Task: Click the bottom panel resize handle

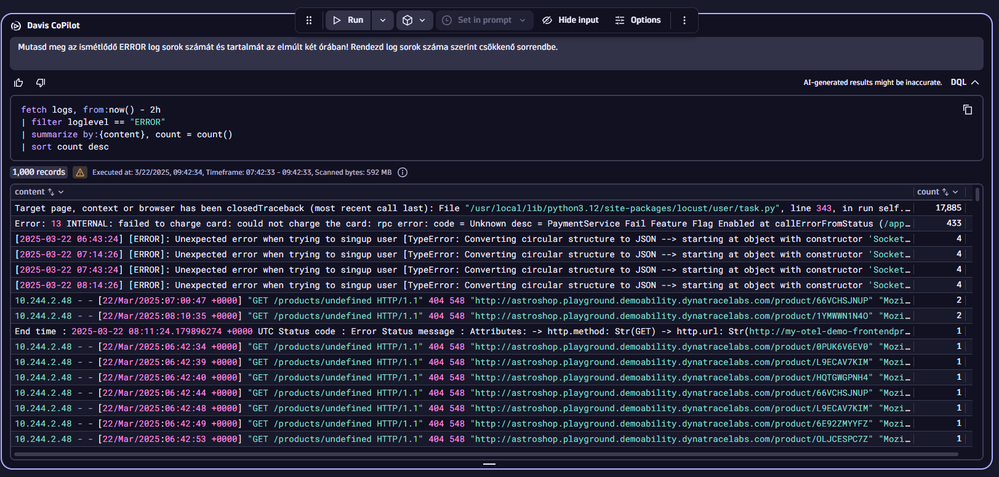Action: point(489,465)
